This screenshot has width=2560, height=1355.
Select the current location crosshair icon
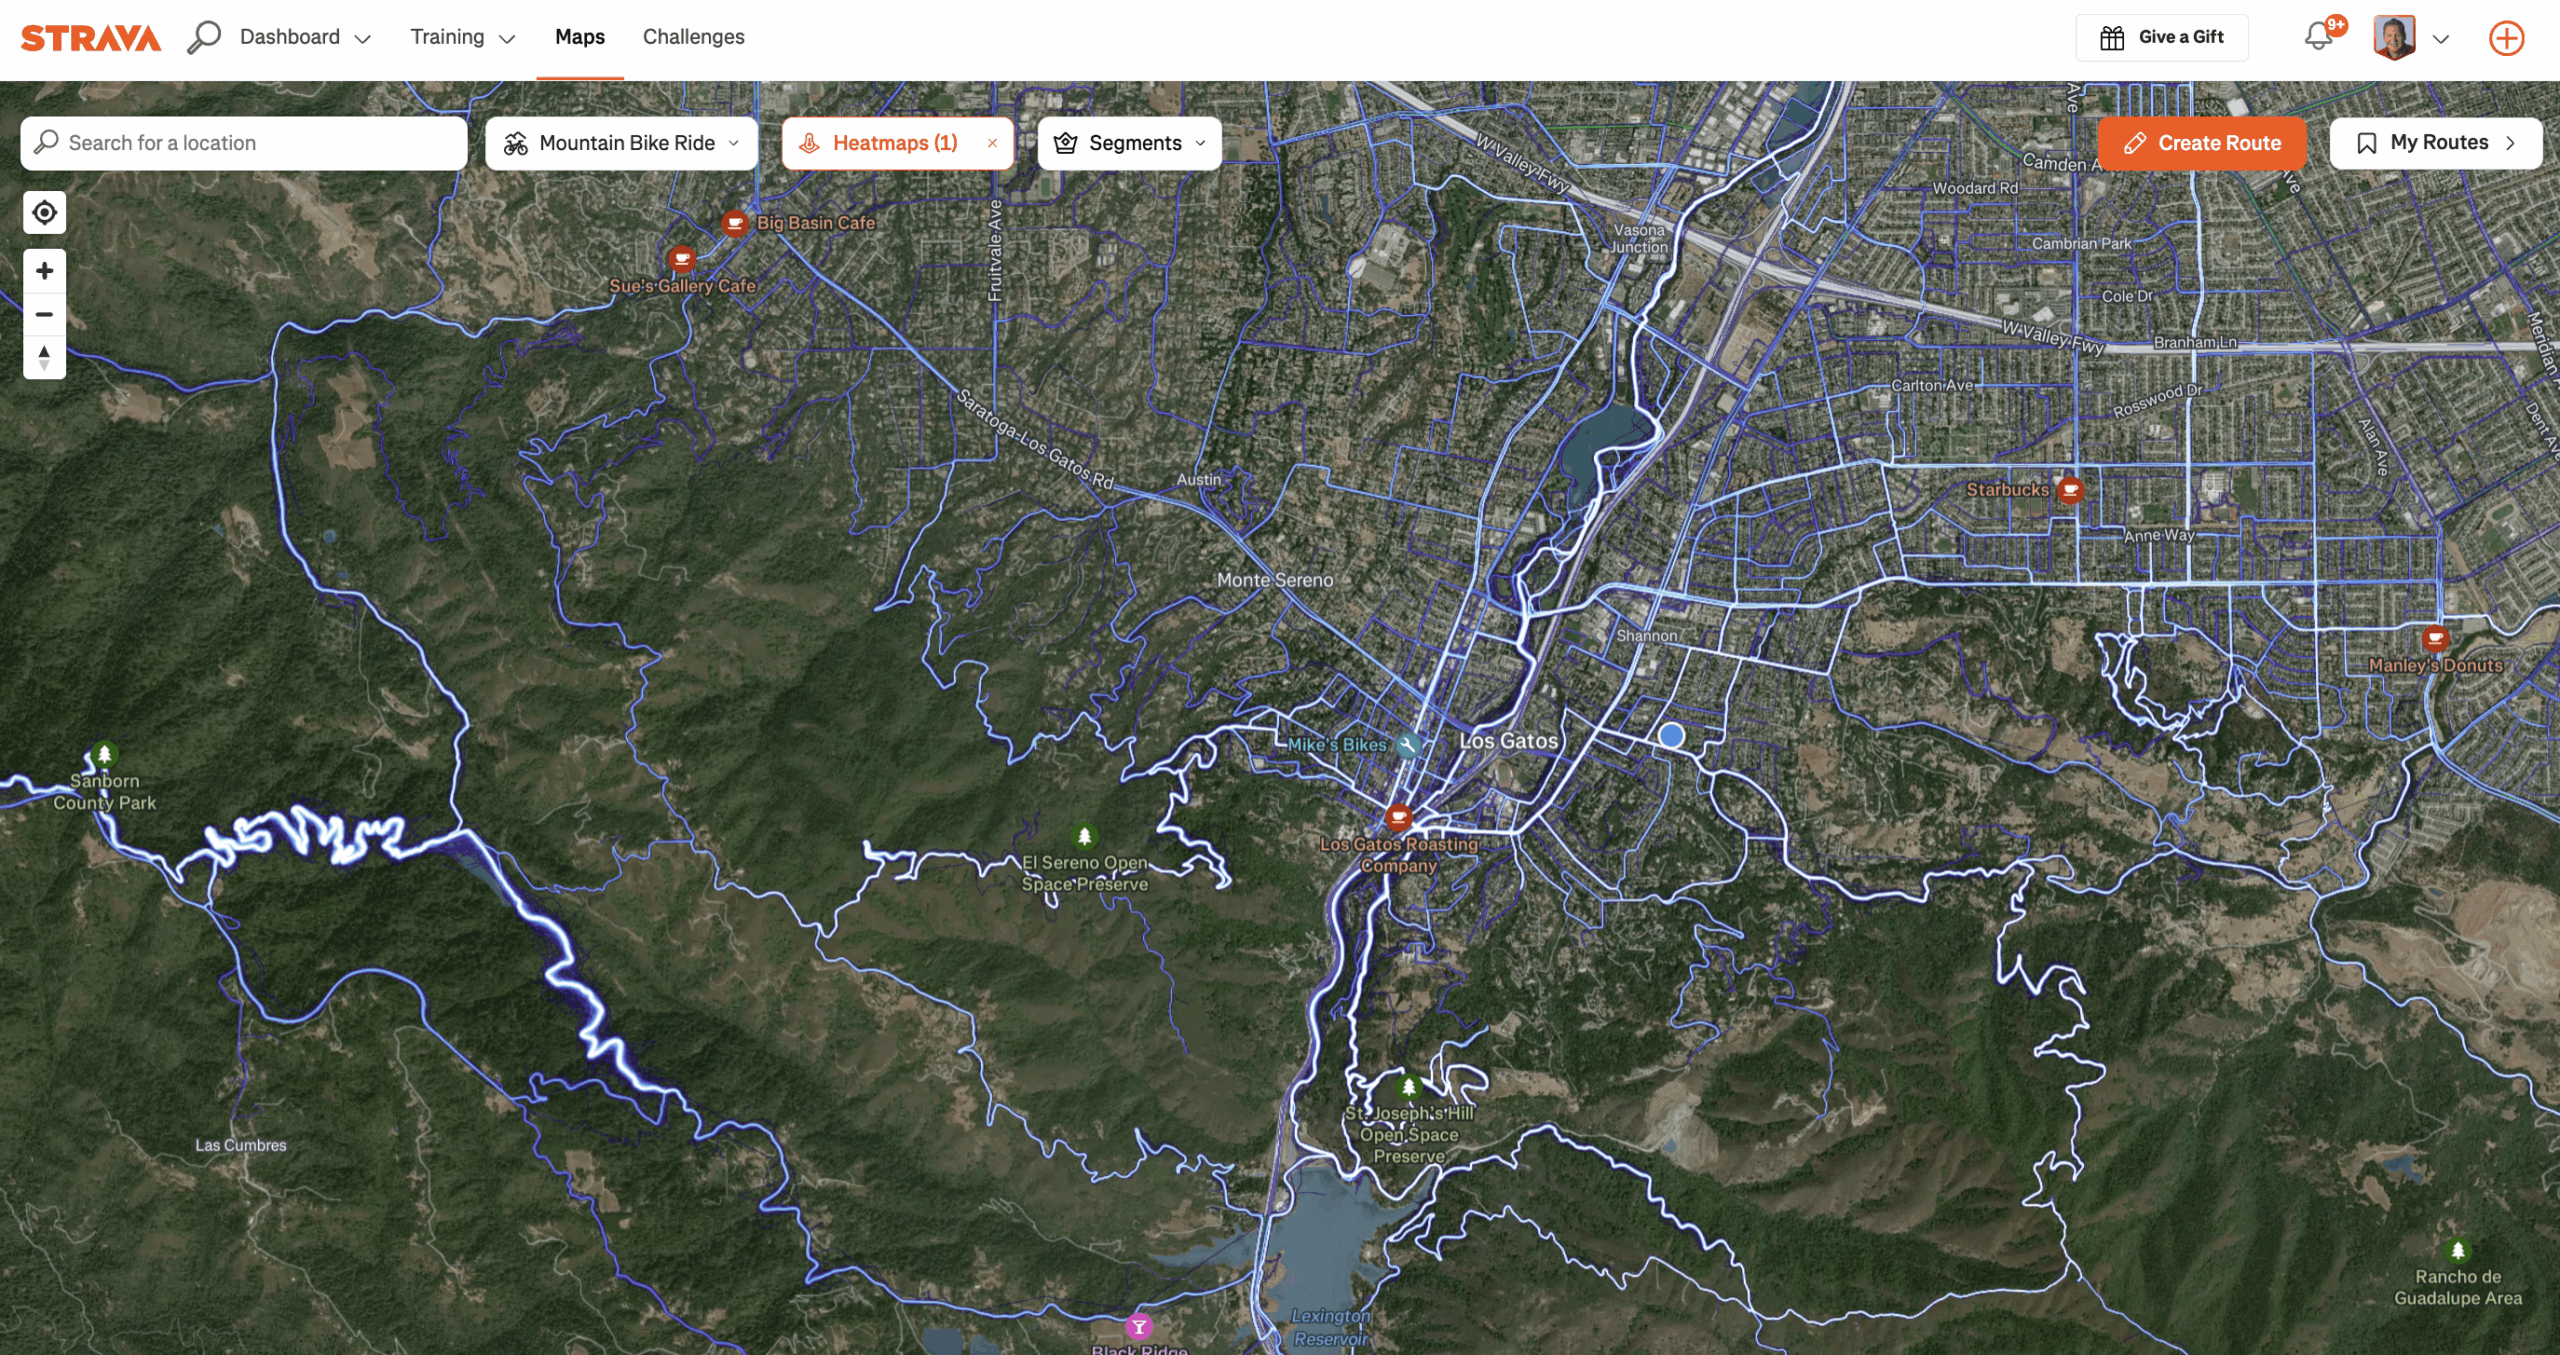click(x=44, y=213)
